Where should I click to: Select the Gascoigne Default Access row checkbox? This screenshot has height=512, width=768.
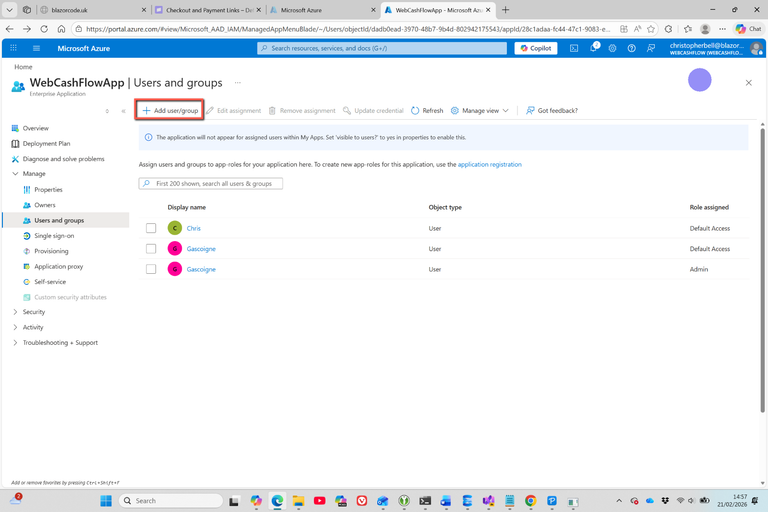pyautogui.click(x=151, y=249)
